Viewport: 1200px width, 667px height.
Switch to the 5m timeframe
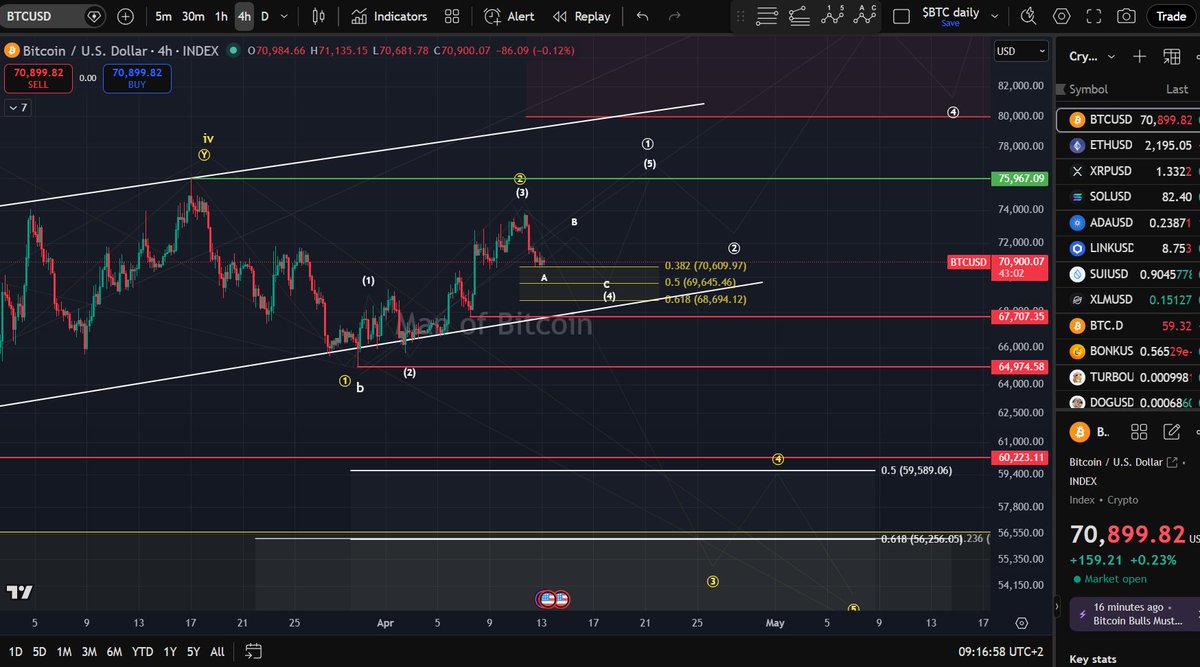pyautogui.click(x=163, y=17)
